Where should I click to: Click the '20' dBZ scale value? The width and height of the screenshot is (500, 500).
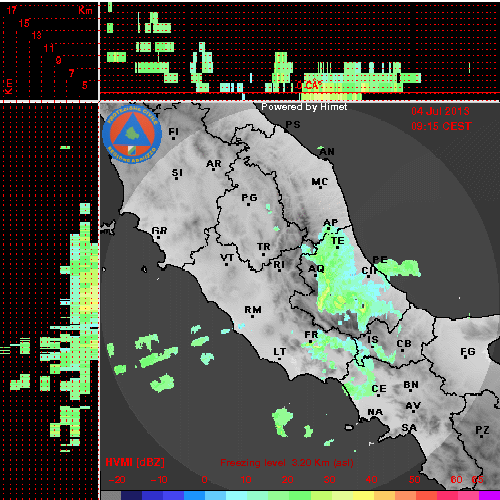[288, 480]
